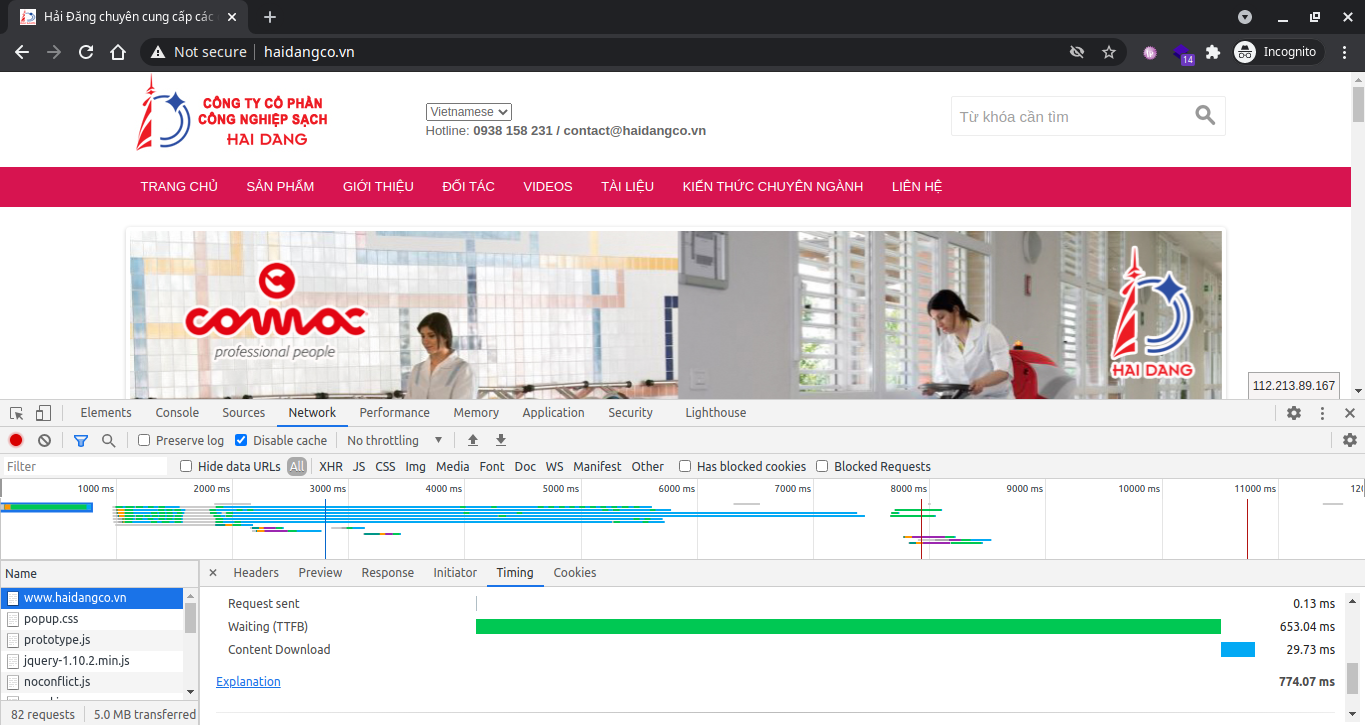Close the request details pane
The image size is (1365, 725).
(213, 573)
